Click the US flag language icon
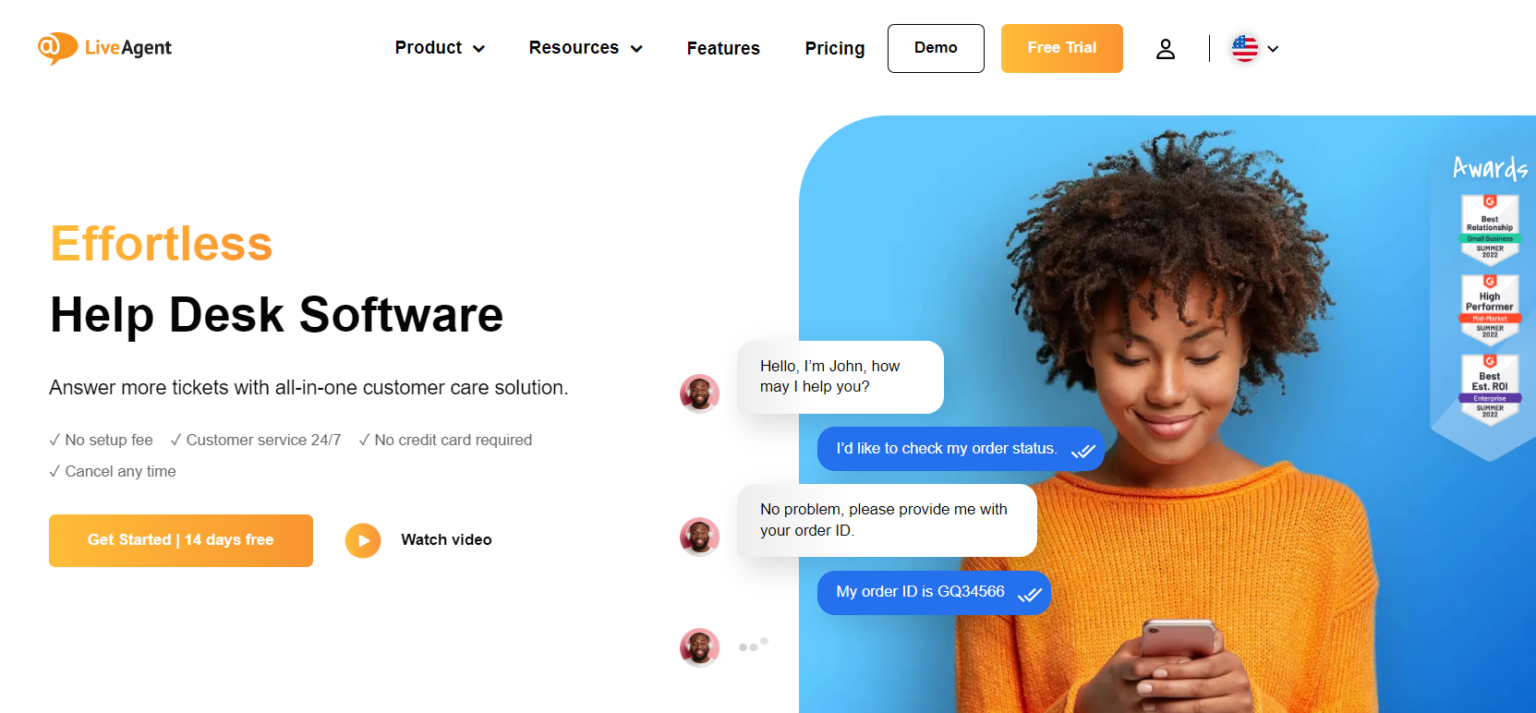 tap(1245, 48)
